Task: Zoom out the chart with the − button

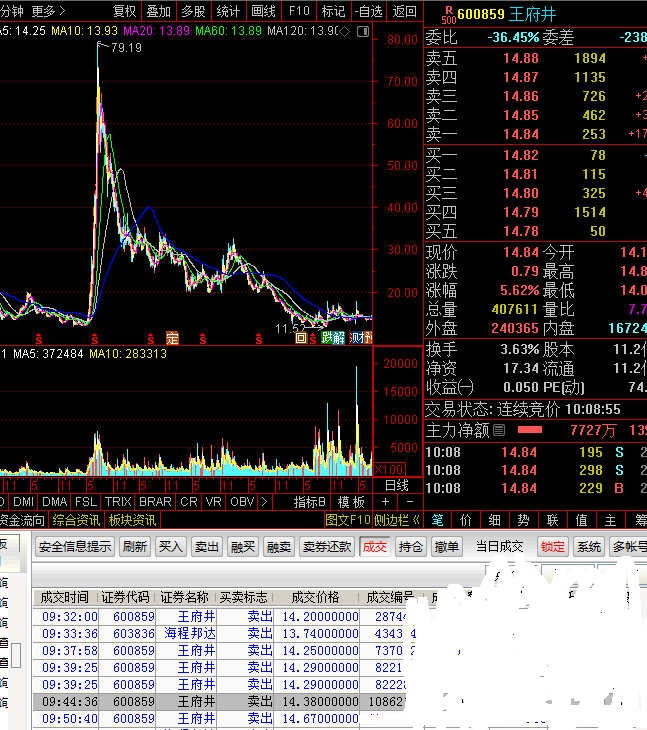Action: click(410, 502)
